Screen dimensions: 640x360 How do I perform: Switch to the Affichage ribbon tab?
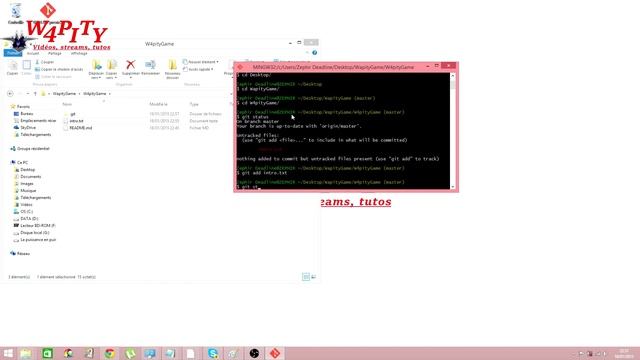[x=79, y=53]
